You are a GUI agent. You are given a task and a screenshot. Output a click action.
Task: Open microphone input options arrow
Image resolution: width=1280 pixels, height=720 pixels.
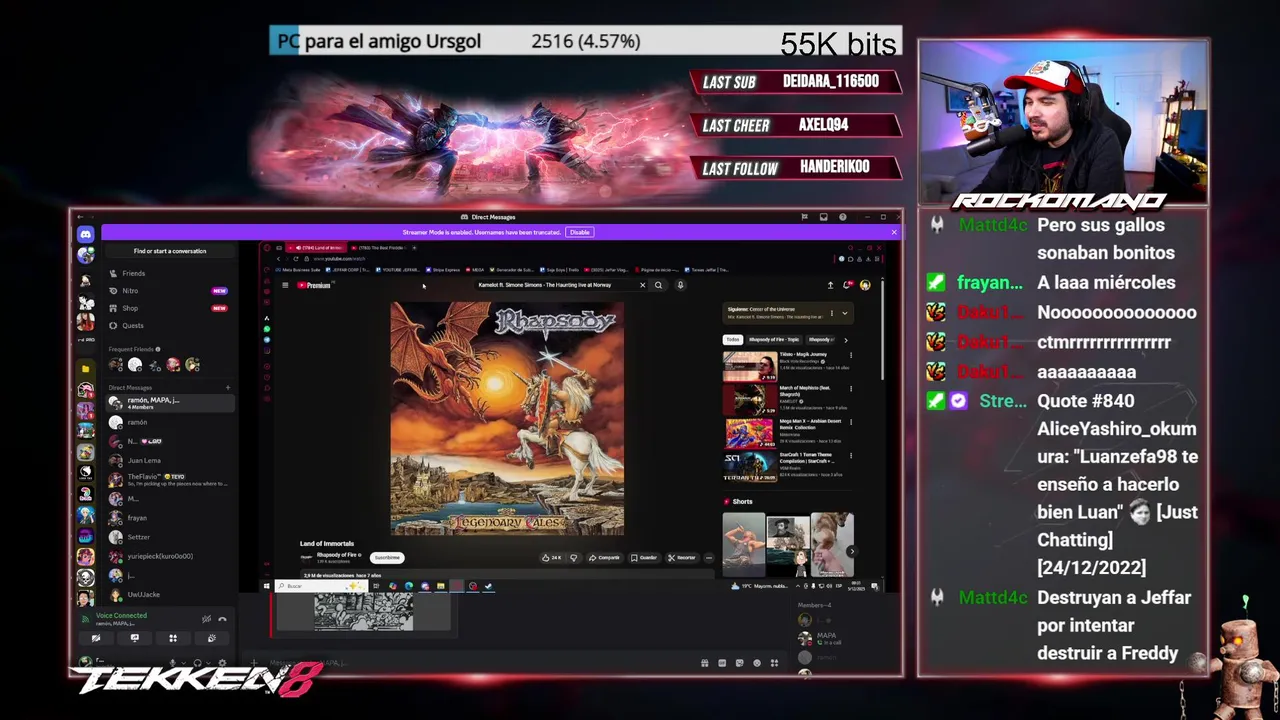point(184,663)
